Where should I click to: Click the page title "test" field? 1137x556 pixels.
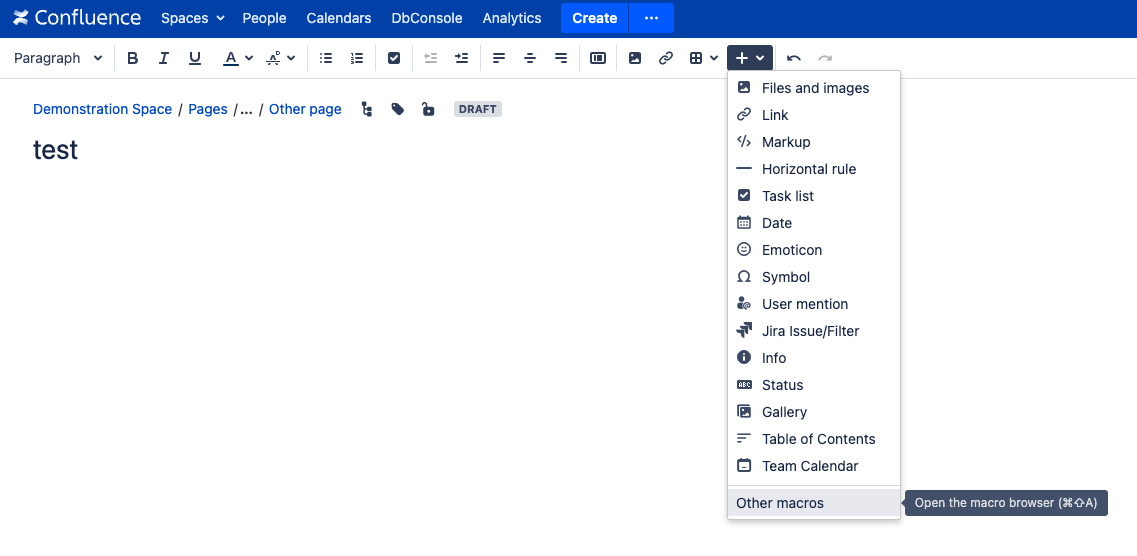pyautogui.click(x=56, y=150)
